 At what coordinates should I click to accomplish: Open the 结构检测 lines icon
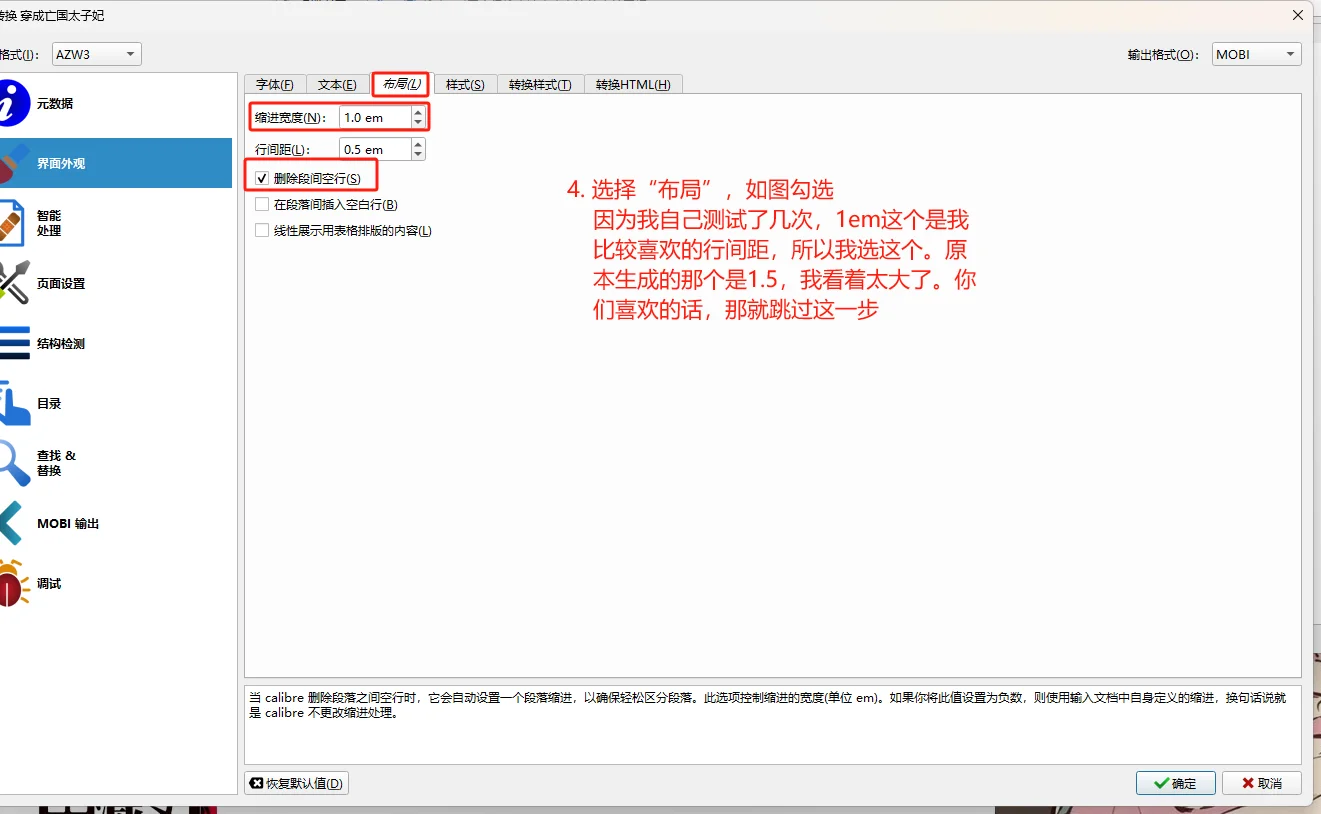[x=13, y=343]
